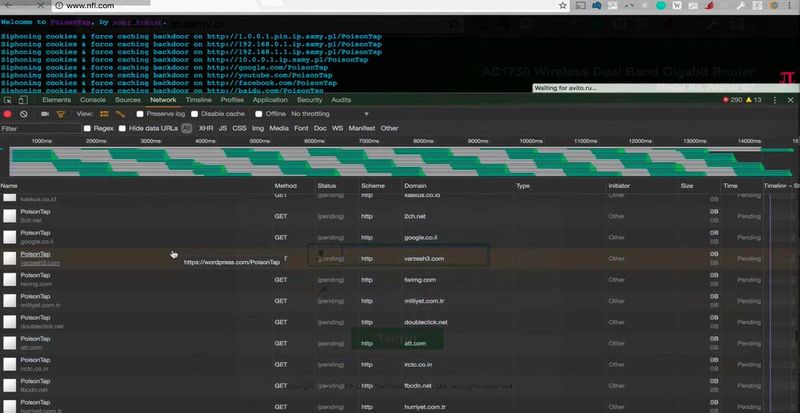Click the W extension icon

point(677,6)
